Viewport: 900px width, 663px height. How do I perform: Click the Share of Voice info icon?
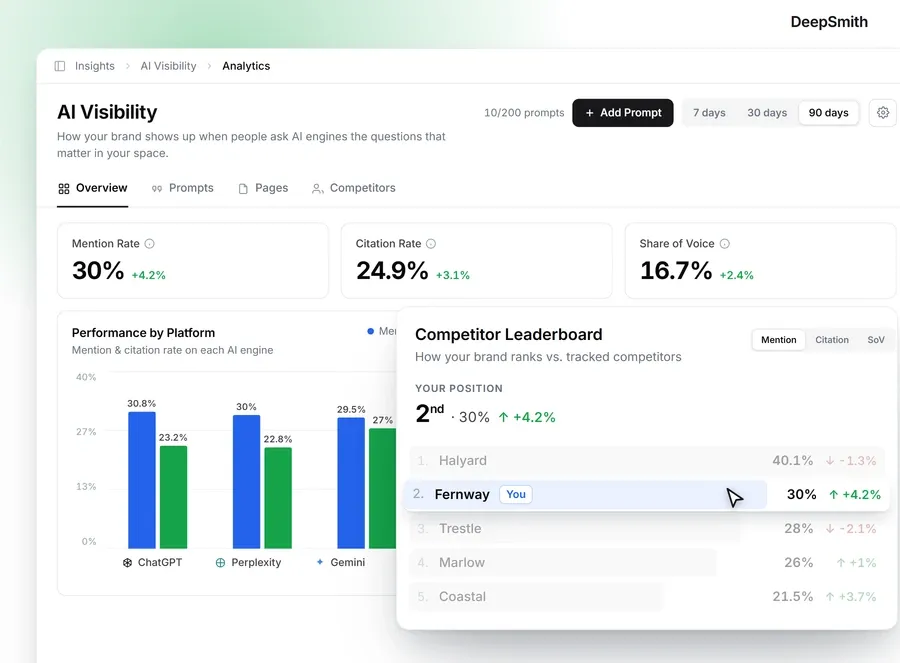click(x=725, y=243)
